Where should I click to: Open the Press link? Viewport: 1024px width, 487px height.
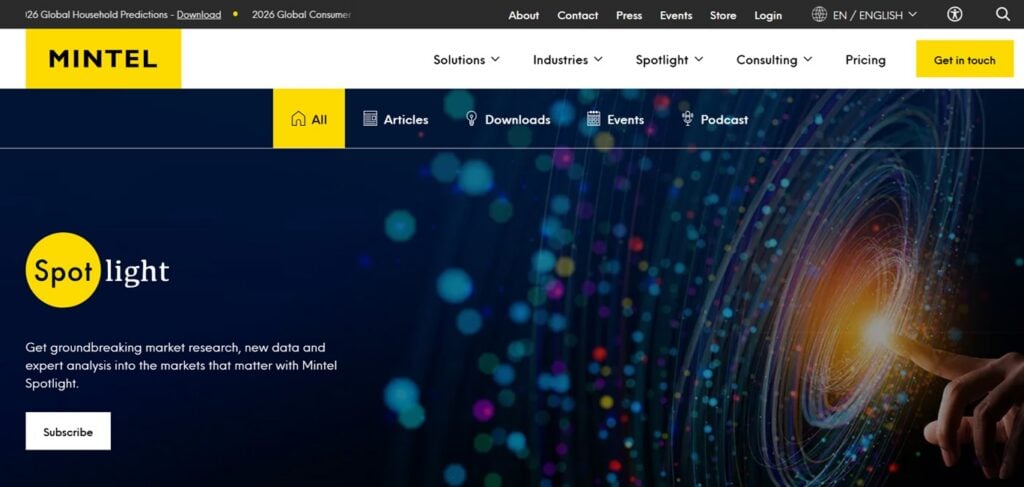[x=629, y=15]
